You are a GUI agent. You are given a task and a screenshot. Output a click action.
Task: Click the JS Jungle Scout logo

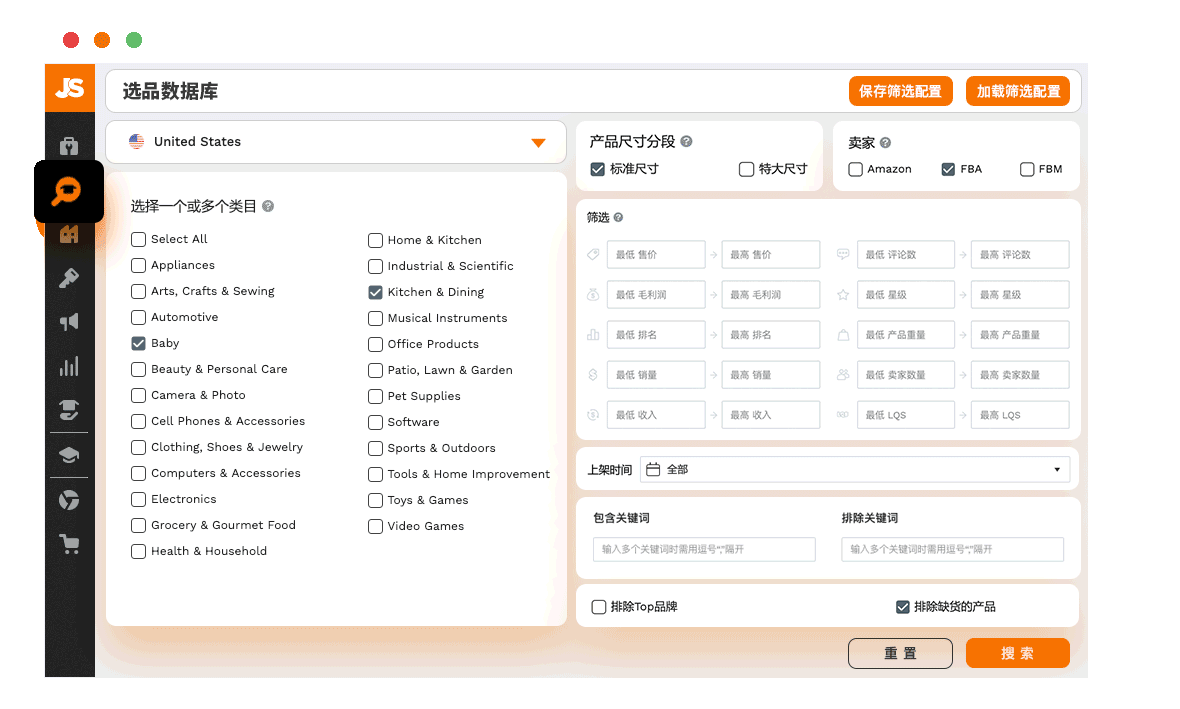[x=70, y=88]
